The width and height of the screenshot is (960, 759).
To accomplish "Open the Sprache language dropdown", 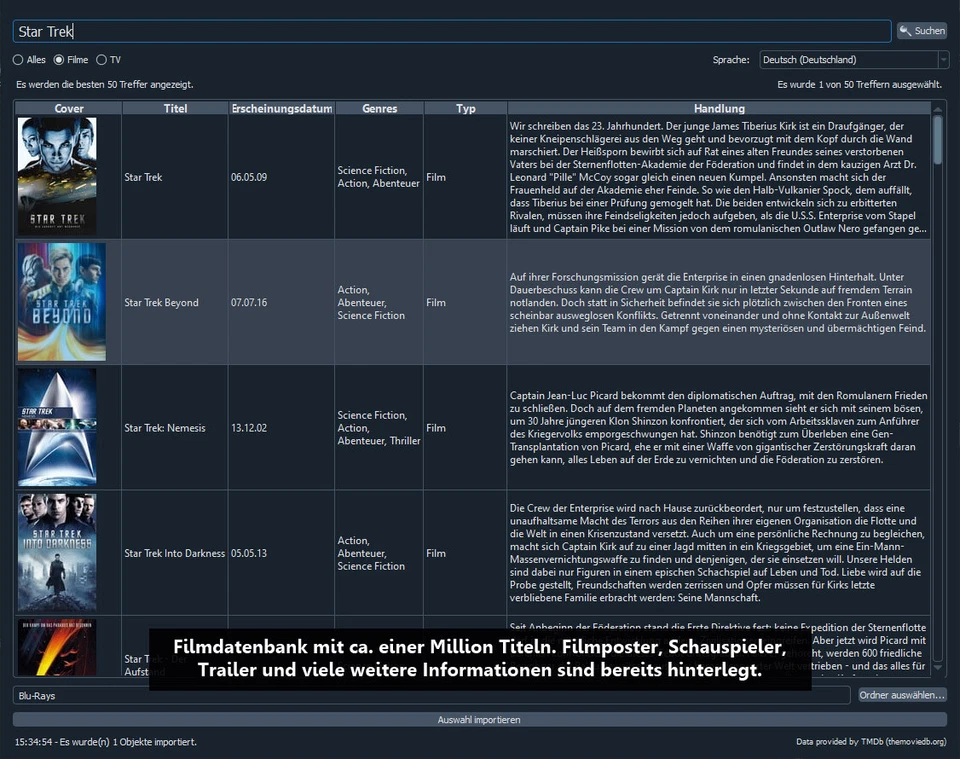I will click(x=855, y=59).
